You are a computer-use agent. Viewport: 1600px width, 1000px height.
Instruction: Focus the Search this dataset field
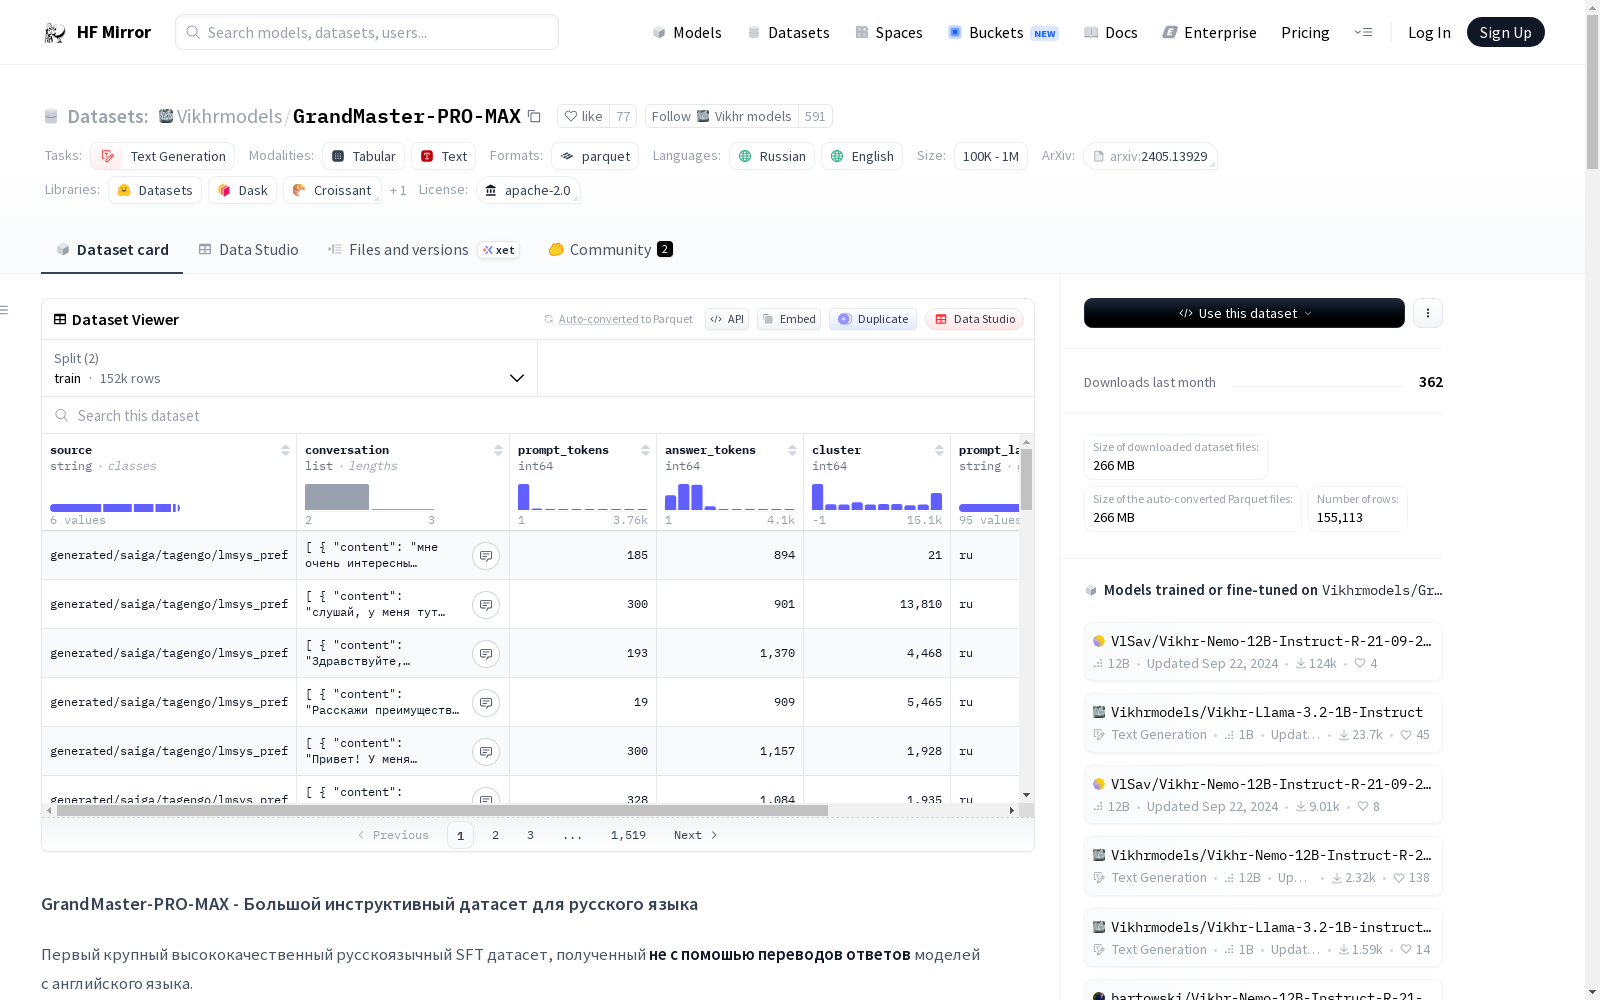pos(538,415)
